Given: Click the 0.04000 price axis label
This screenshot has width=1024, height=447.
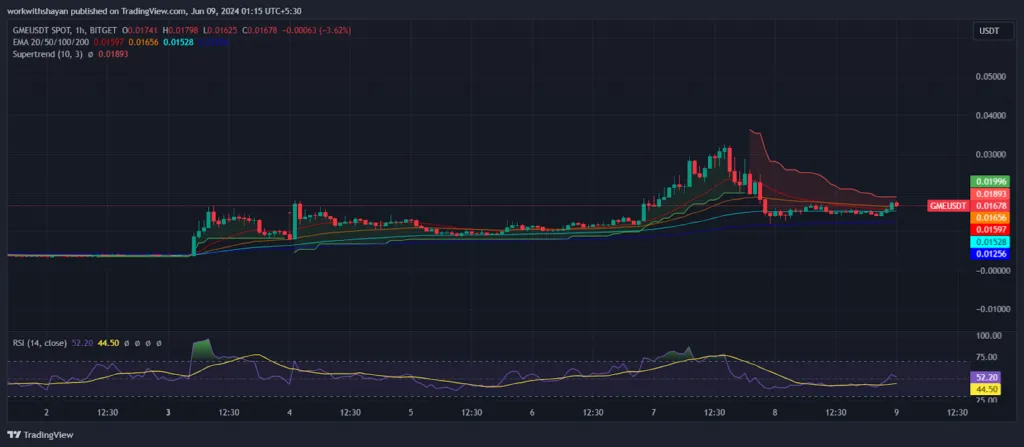Looking at the screenshot, I should pyautogui.click(x=991, y=116).
